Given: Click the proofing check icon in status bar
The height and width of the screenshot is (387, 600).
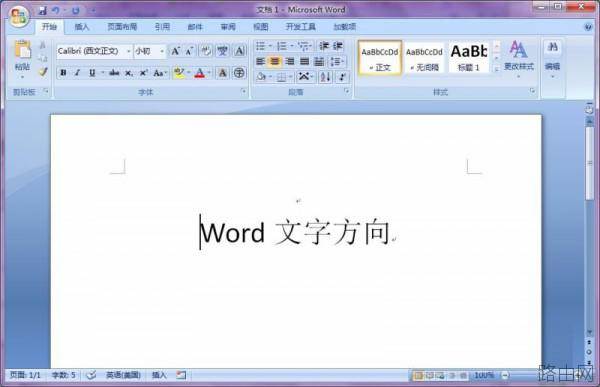Looking at the screenshot, I should (91, 375).
